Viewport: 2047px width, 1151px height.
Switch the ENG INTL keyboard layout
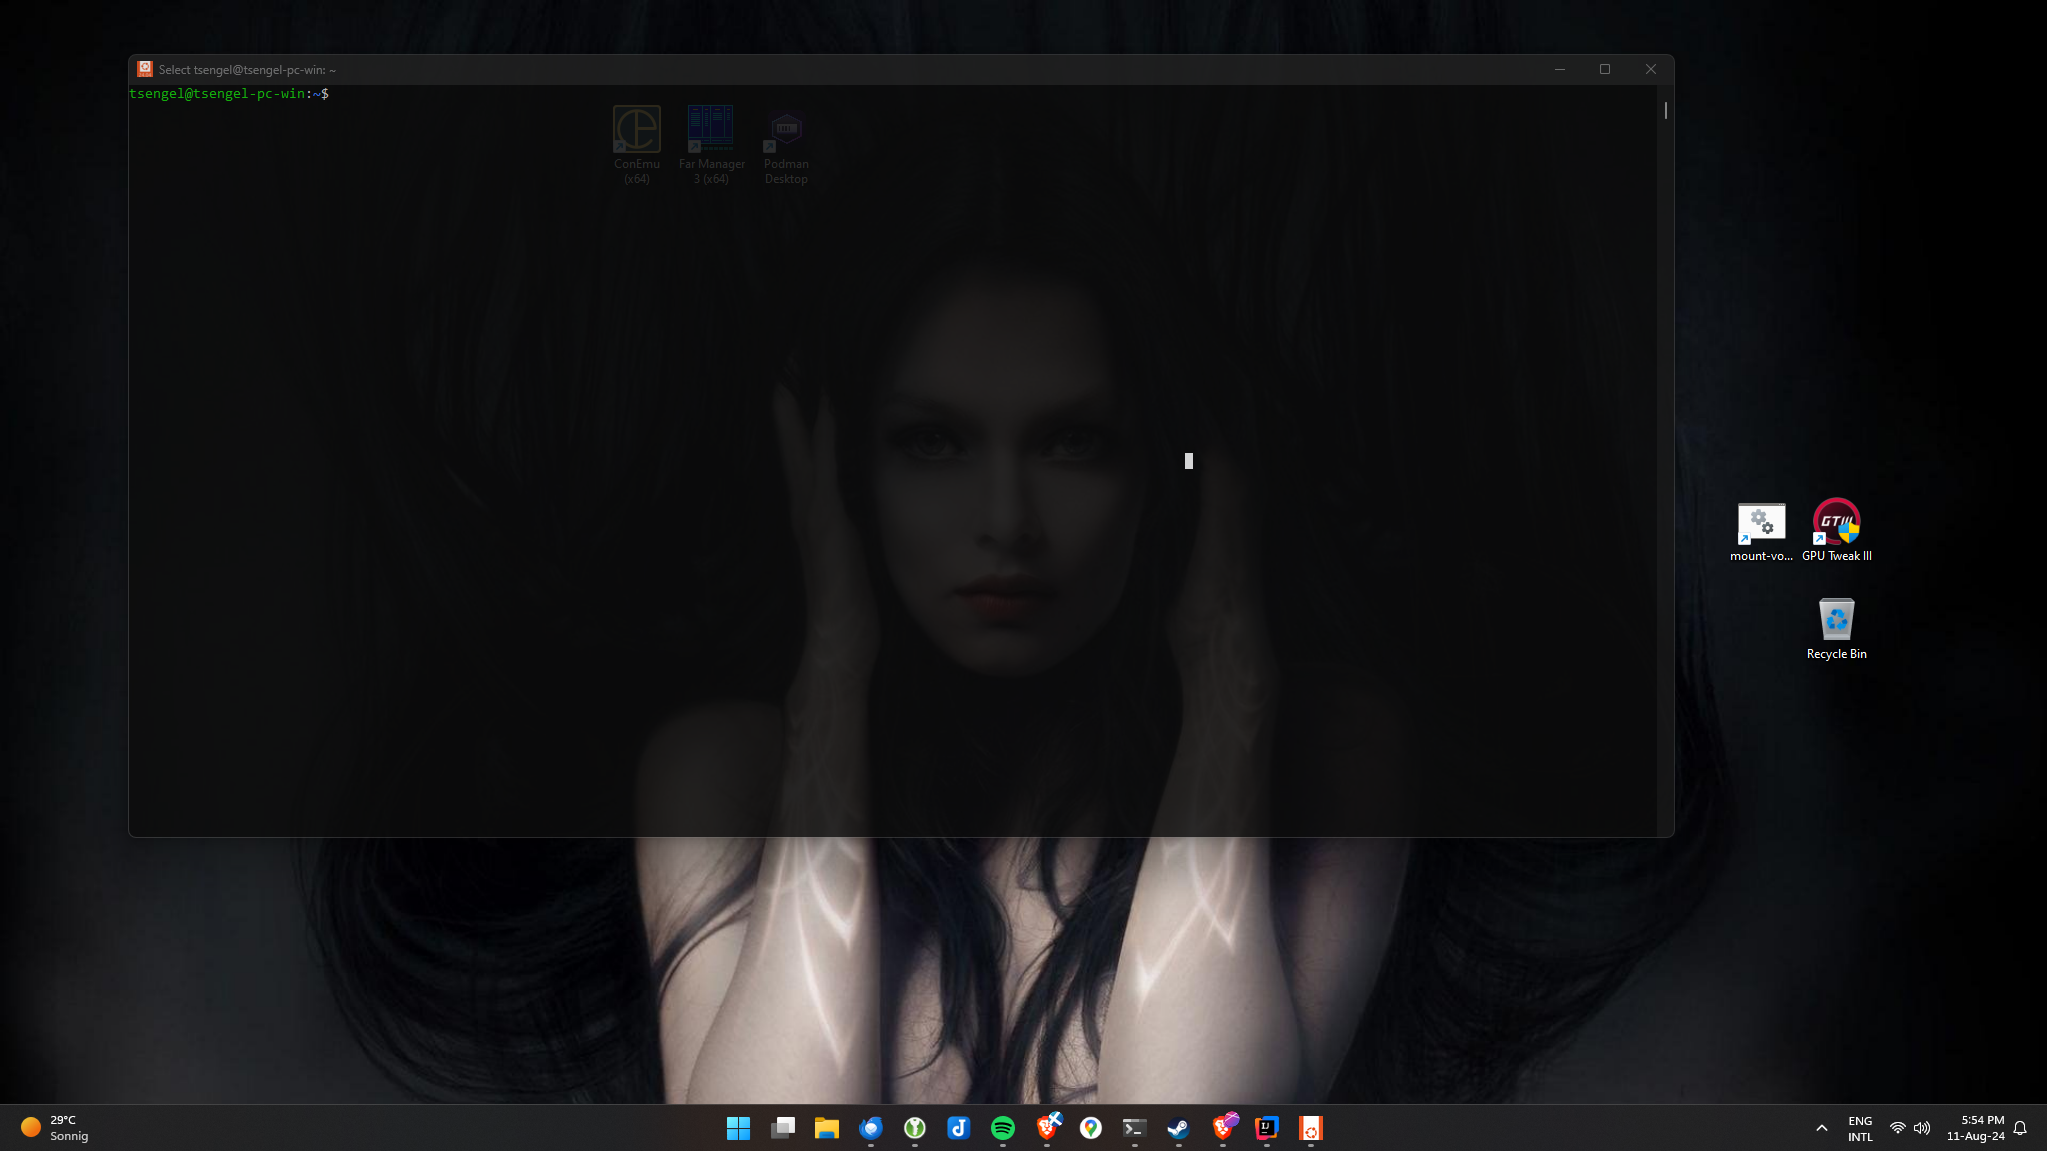(1859, 1128)
